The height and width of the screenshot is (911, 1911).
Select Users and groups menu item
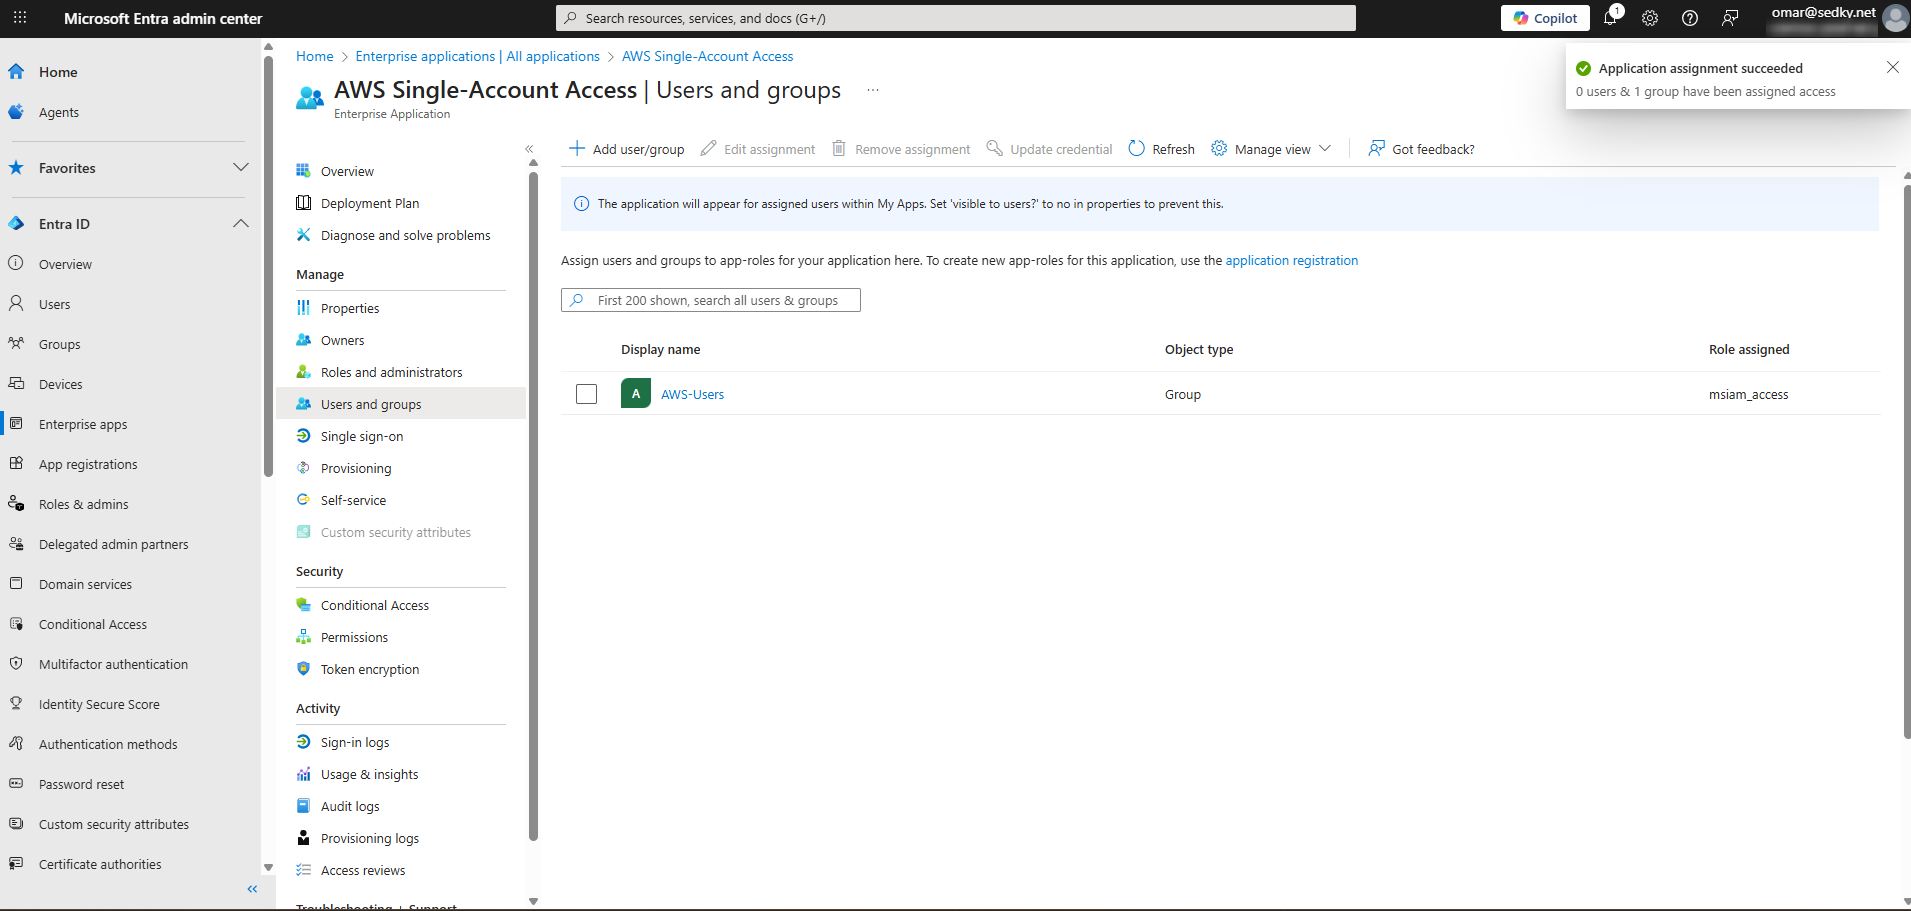tap(400, 404)
